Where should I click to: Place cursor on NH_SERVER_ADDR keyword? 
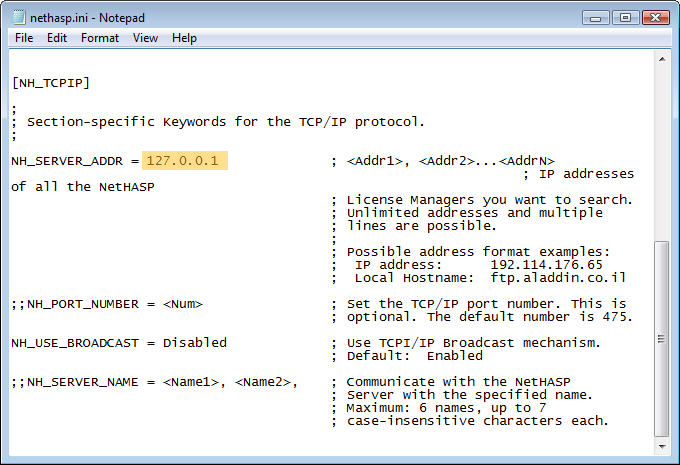66,161
